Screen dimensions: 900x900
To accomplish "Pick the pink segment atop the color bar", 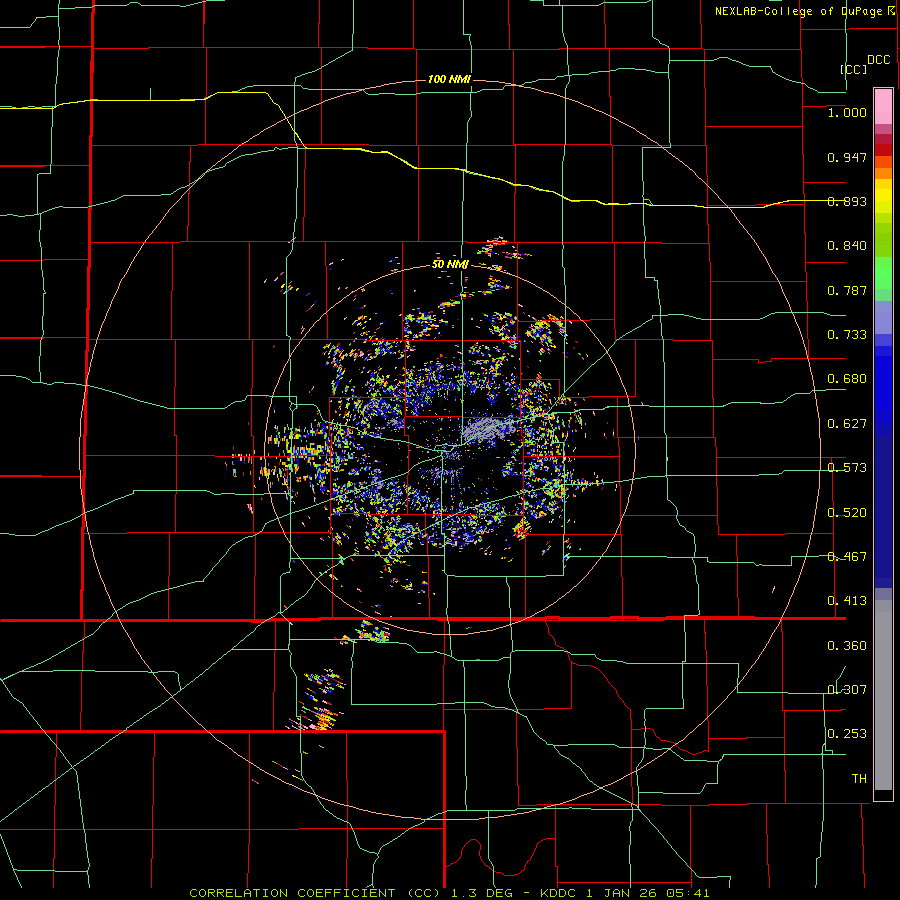I will (883, 107).
